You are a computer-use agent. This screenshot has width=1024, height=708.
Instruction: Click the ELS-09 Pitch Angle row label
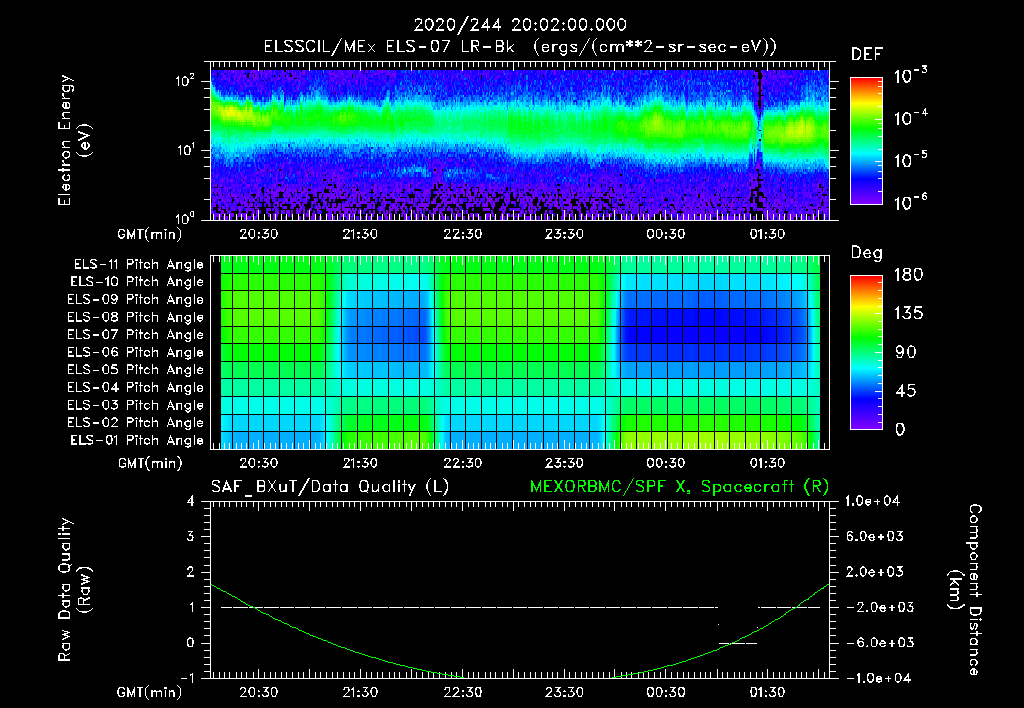(135, 300)
